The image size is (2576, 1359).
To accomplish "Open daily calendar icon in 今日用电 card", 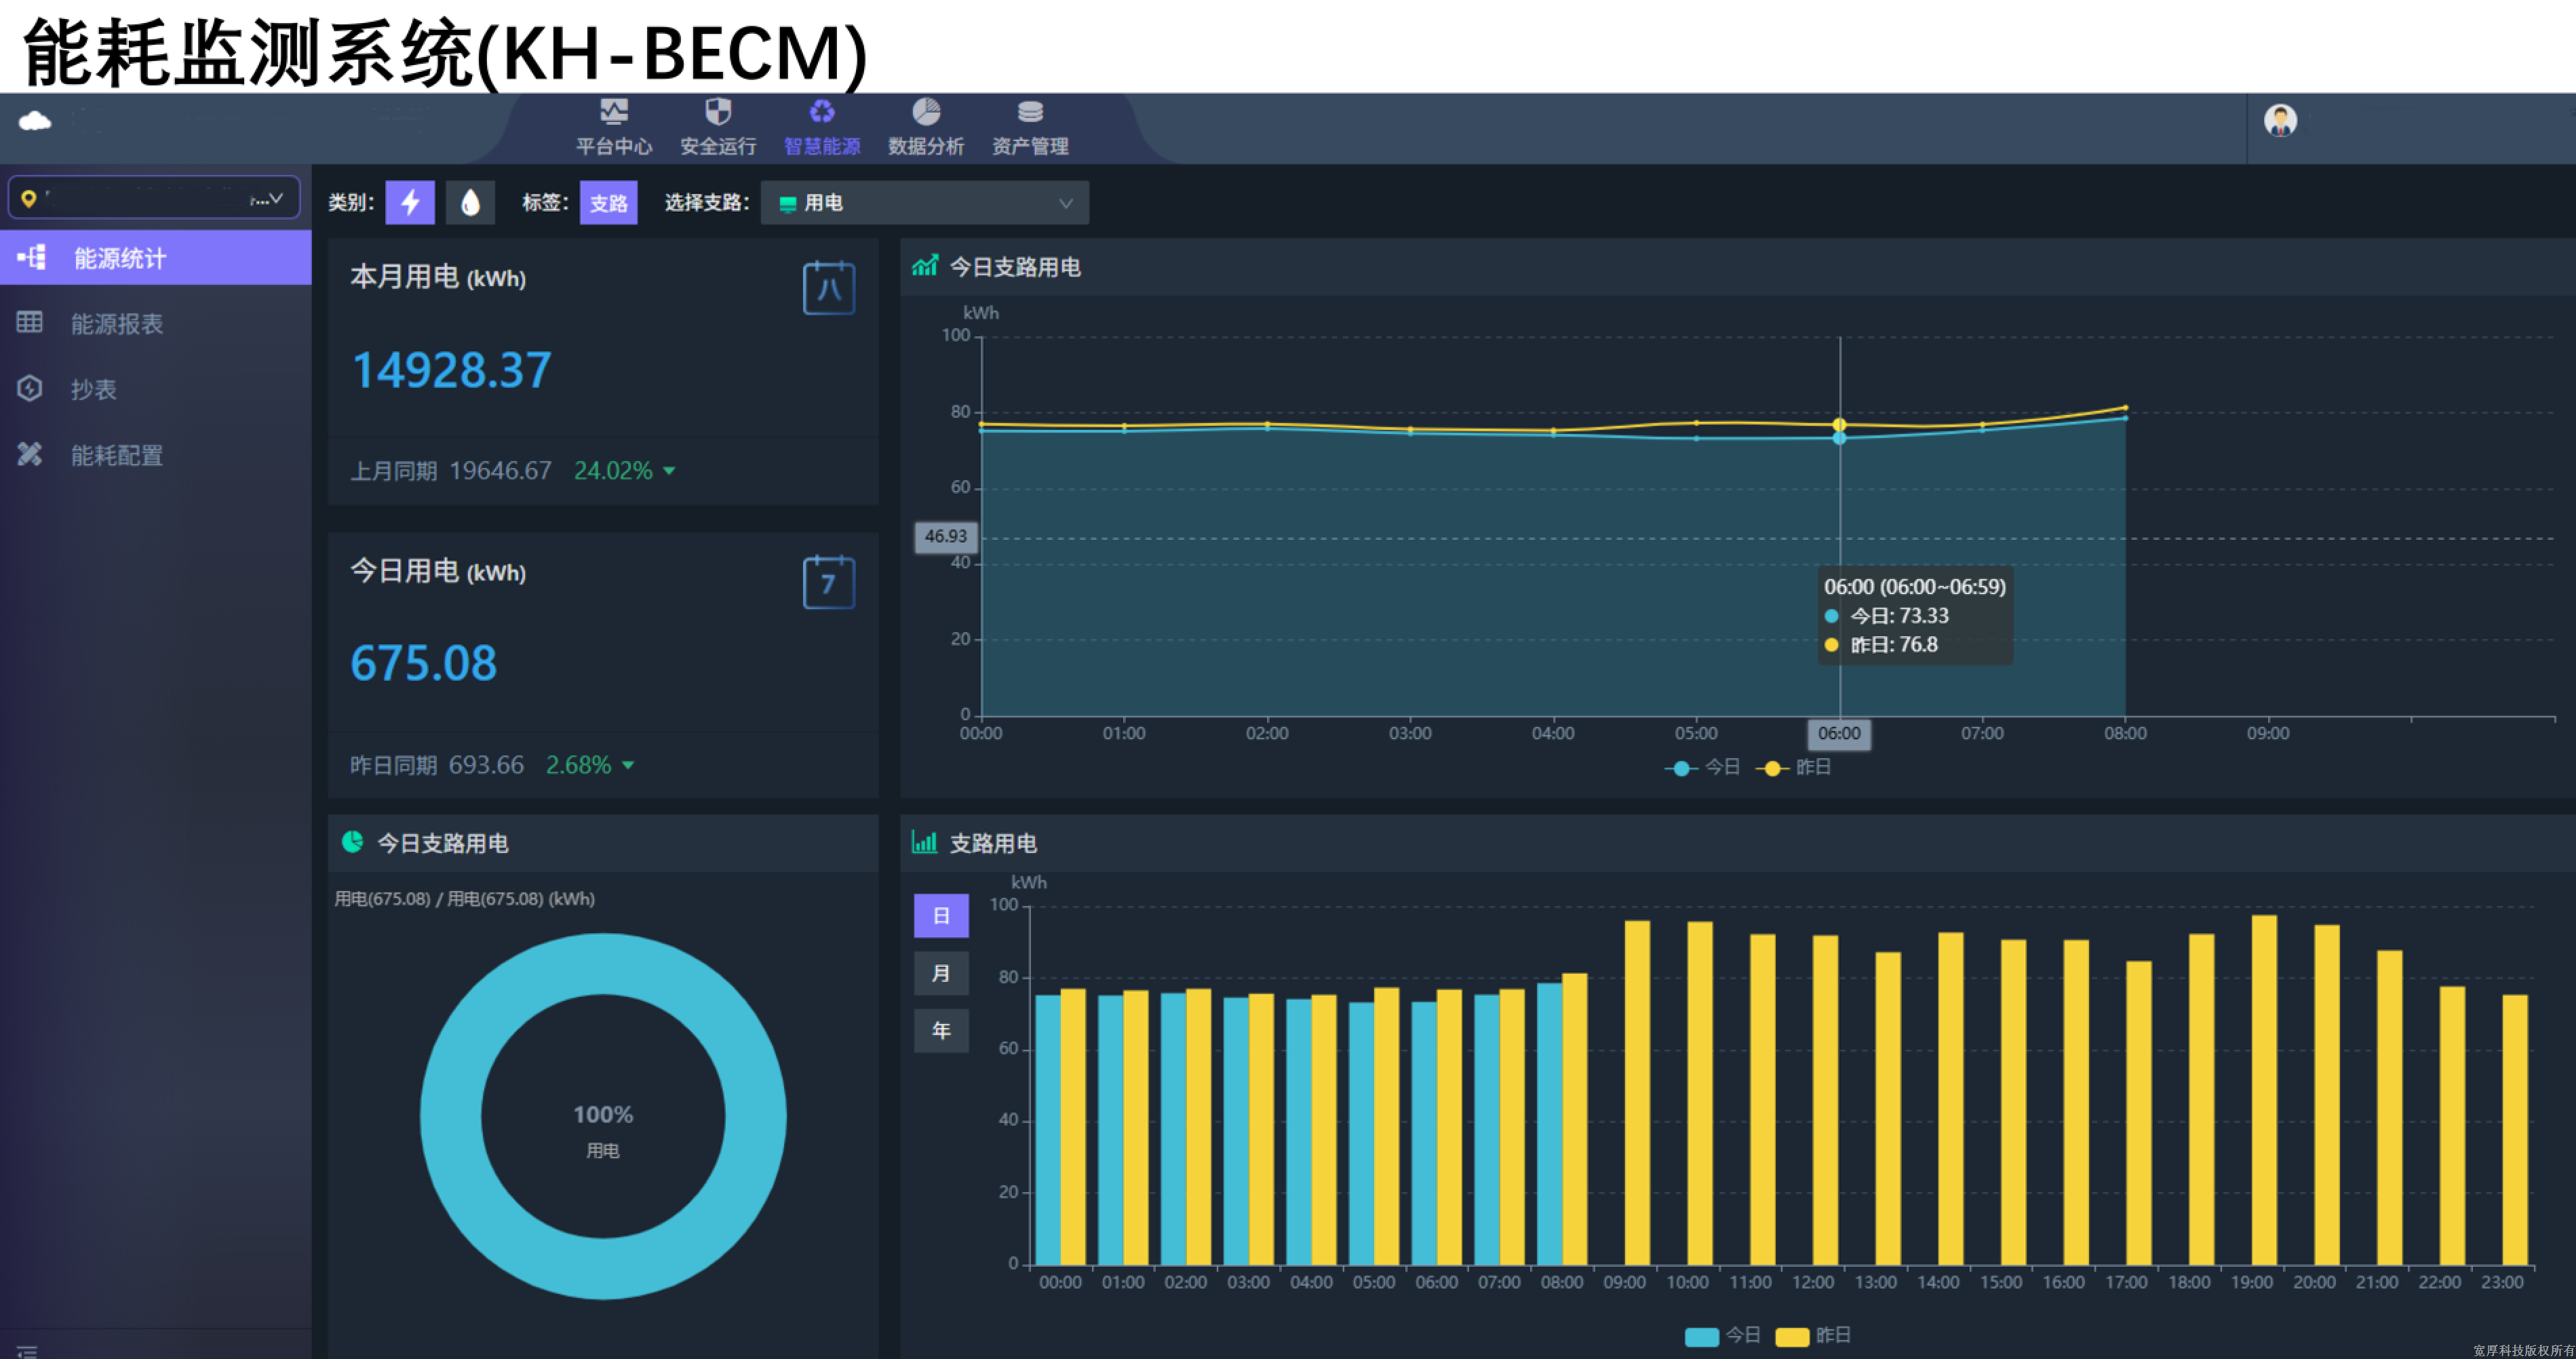I will (828, 582).
